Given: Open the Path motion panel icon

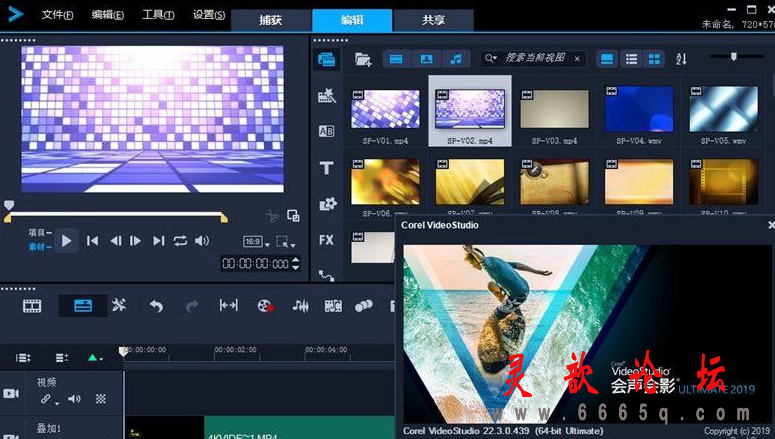Looking at the screenshot, I should 326,275.
